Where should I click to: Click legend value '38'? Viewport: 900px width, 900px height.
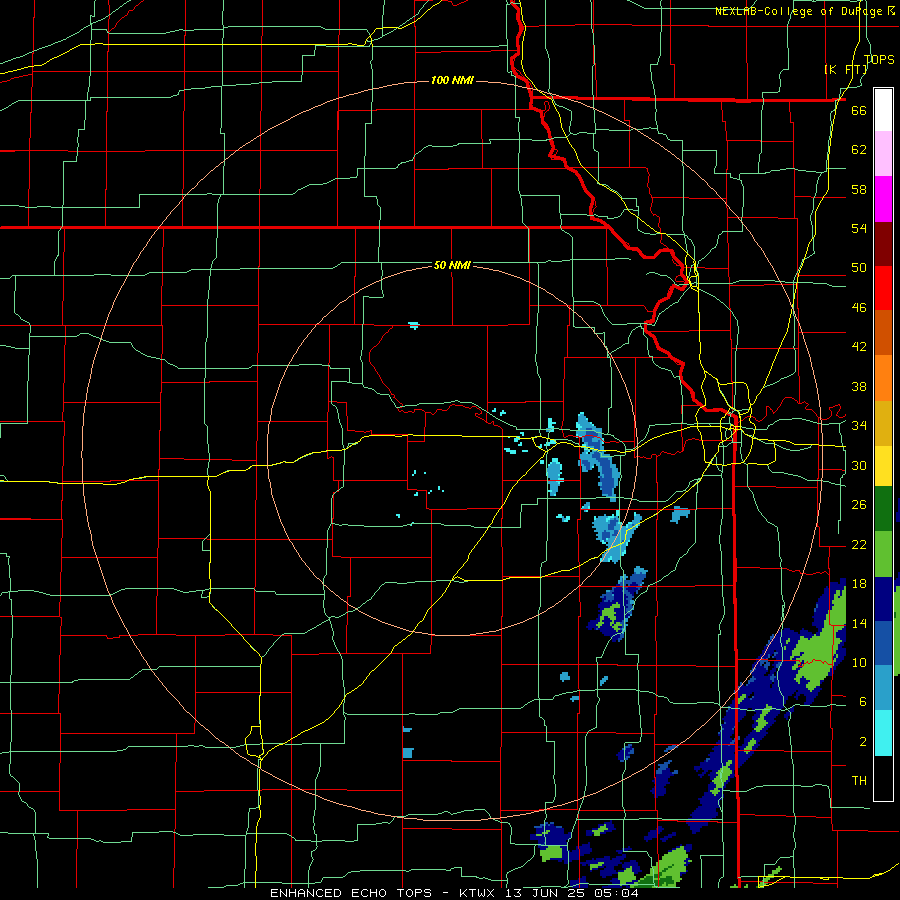click(x=859, y=386)
